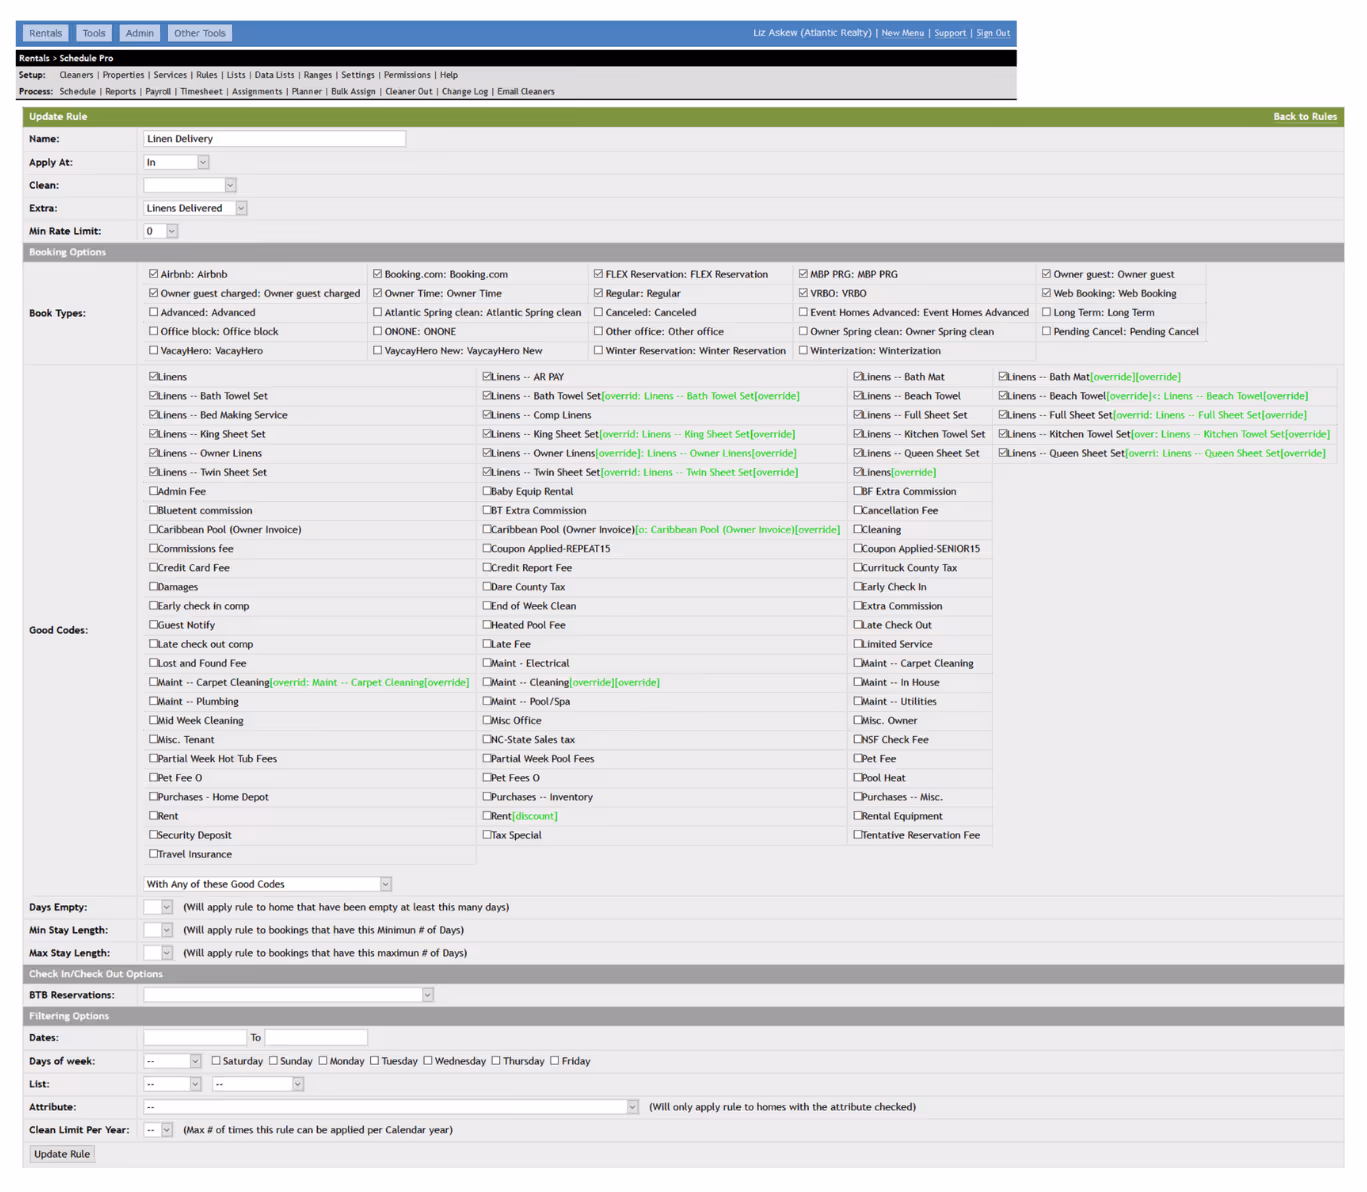
Task: Click the Sign Out link
Action: point(993,33)
